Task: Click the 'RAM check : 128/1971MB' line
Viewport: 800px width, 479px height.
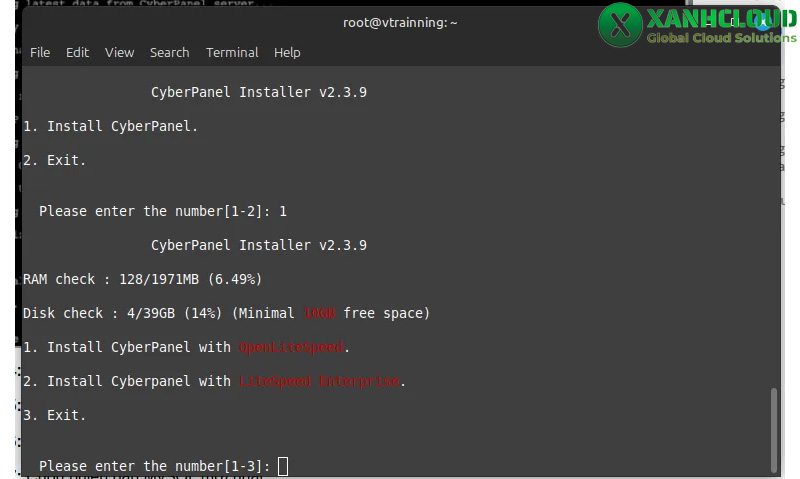Action: (x=142, y=280)
